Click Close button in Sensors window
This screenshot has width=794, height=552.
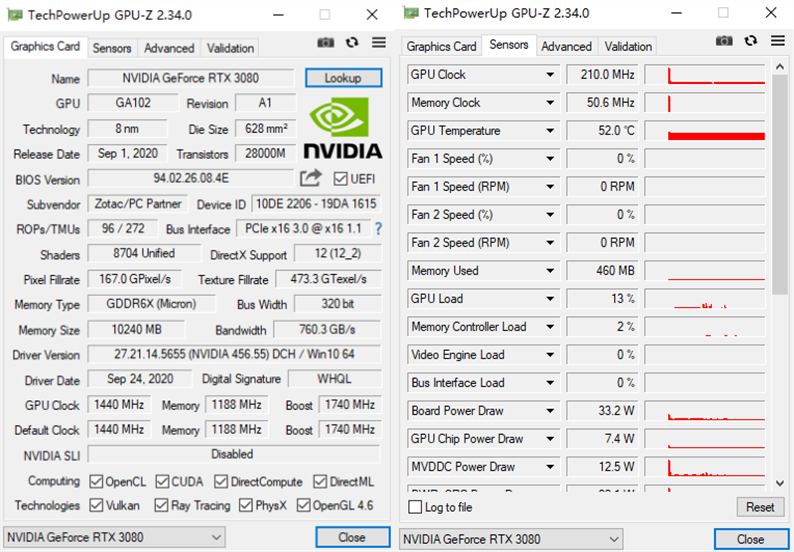(x=750, y=539)
